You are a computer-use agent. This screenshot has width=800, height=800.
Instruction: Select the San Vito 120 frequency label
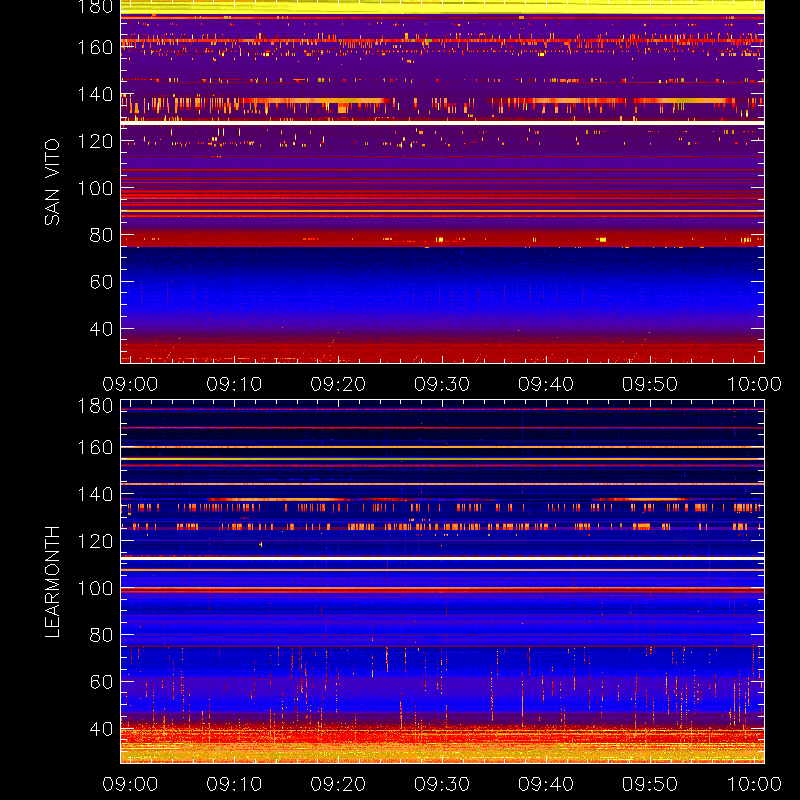click(x=95, y=141)
